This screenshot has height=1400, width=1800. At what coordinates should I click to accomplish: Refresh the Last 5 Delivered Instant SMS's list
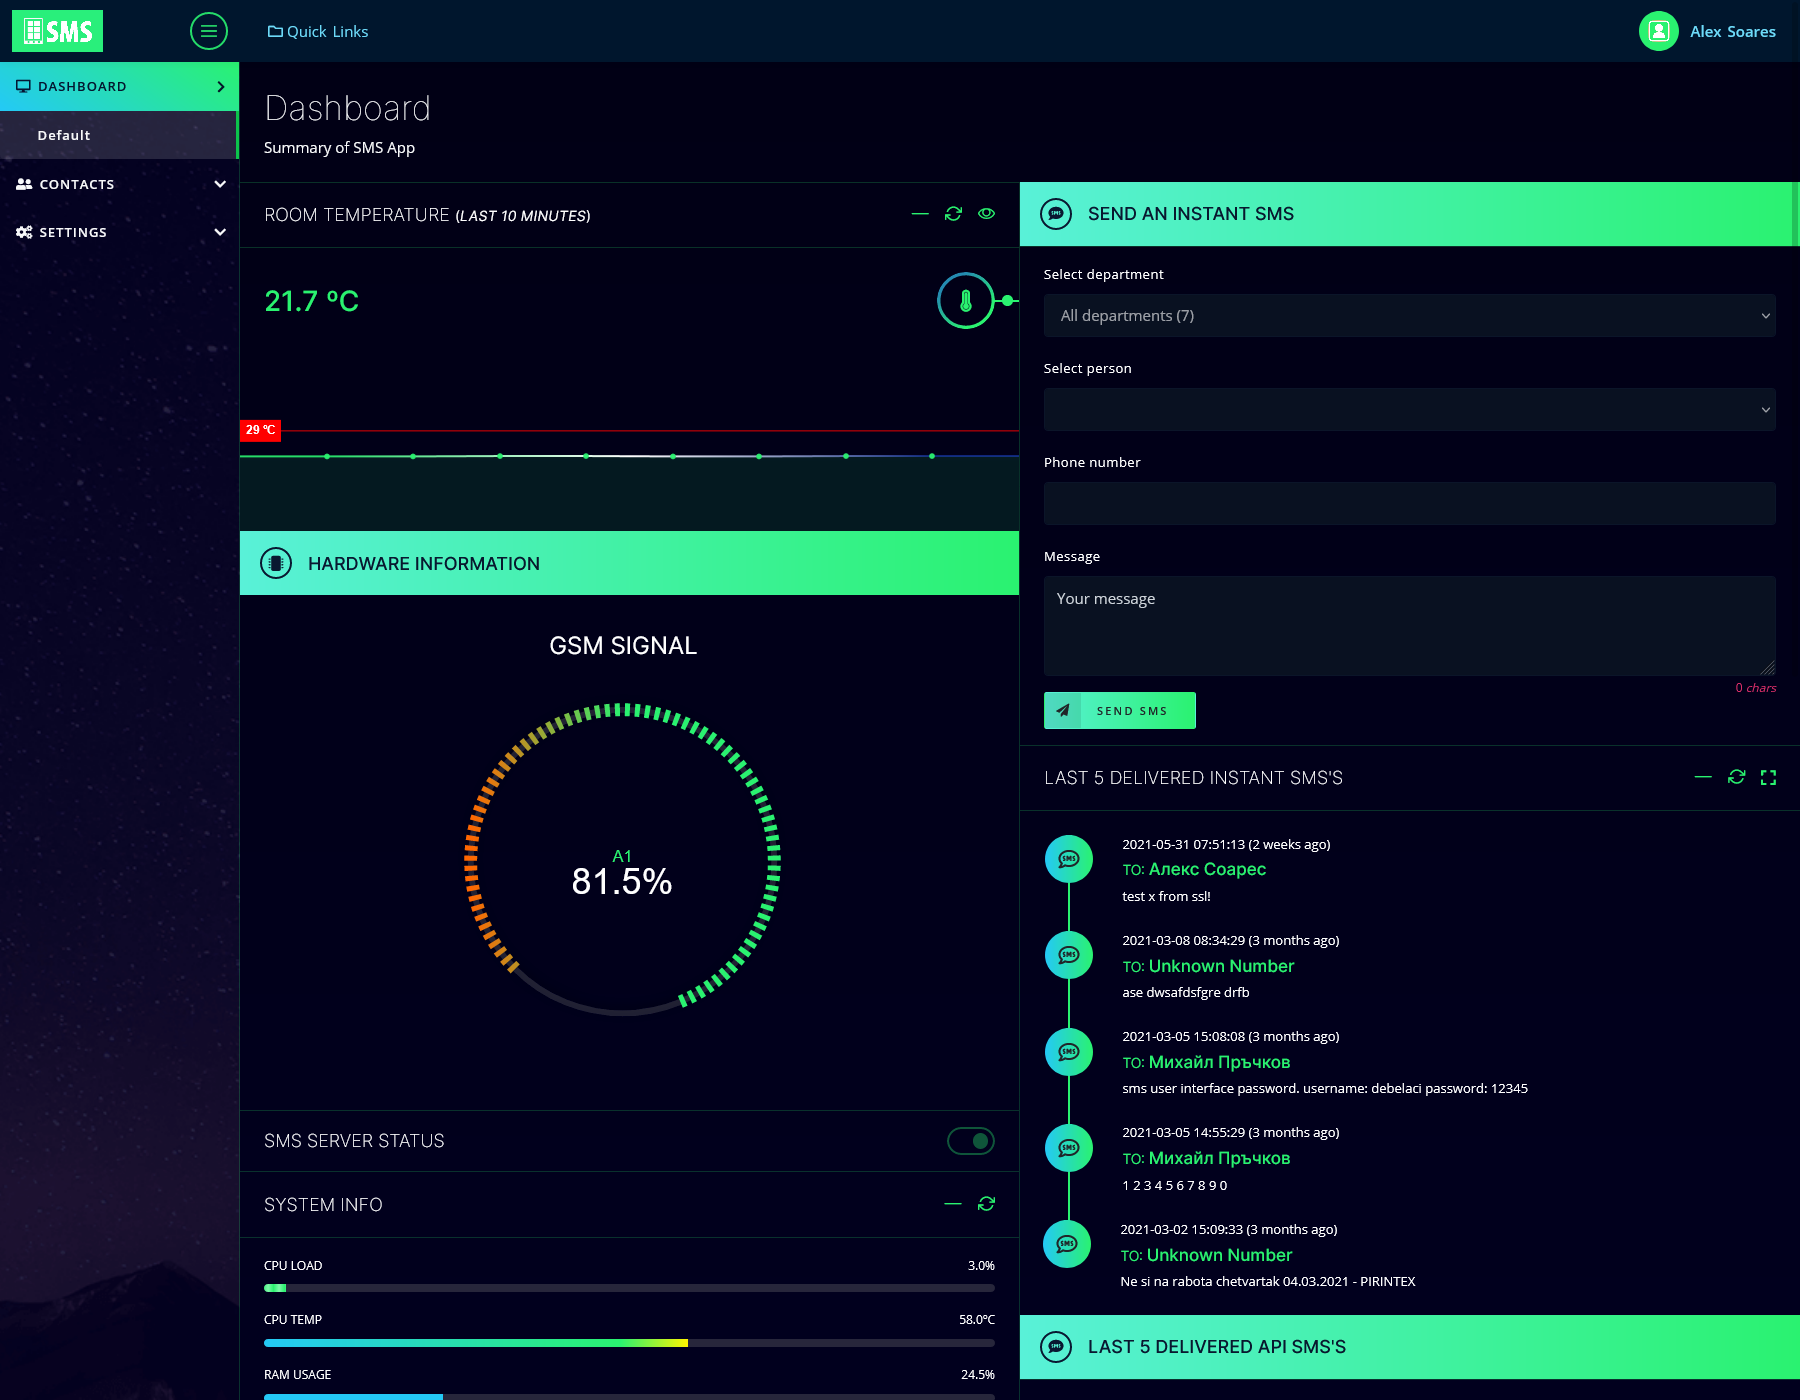coord(1737,777)
